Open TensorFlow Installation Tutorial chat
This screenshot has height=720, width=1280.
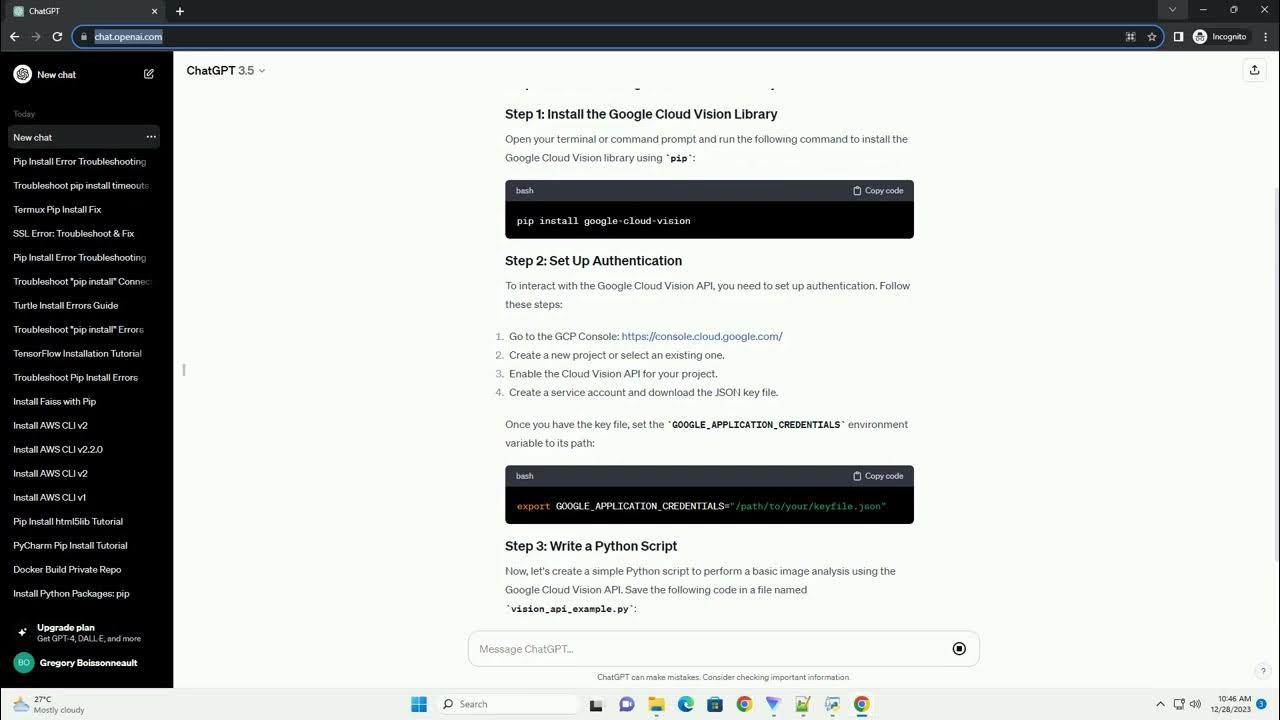click(84, 353)
